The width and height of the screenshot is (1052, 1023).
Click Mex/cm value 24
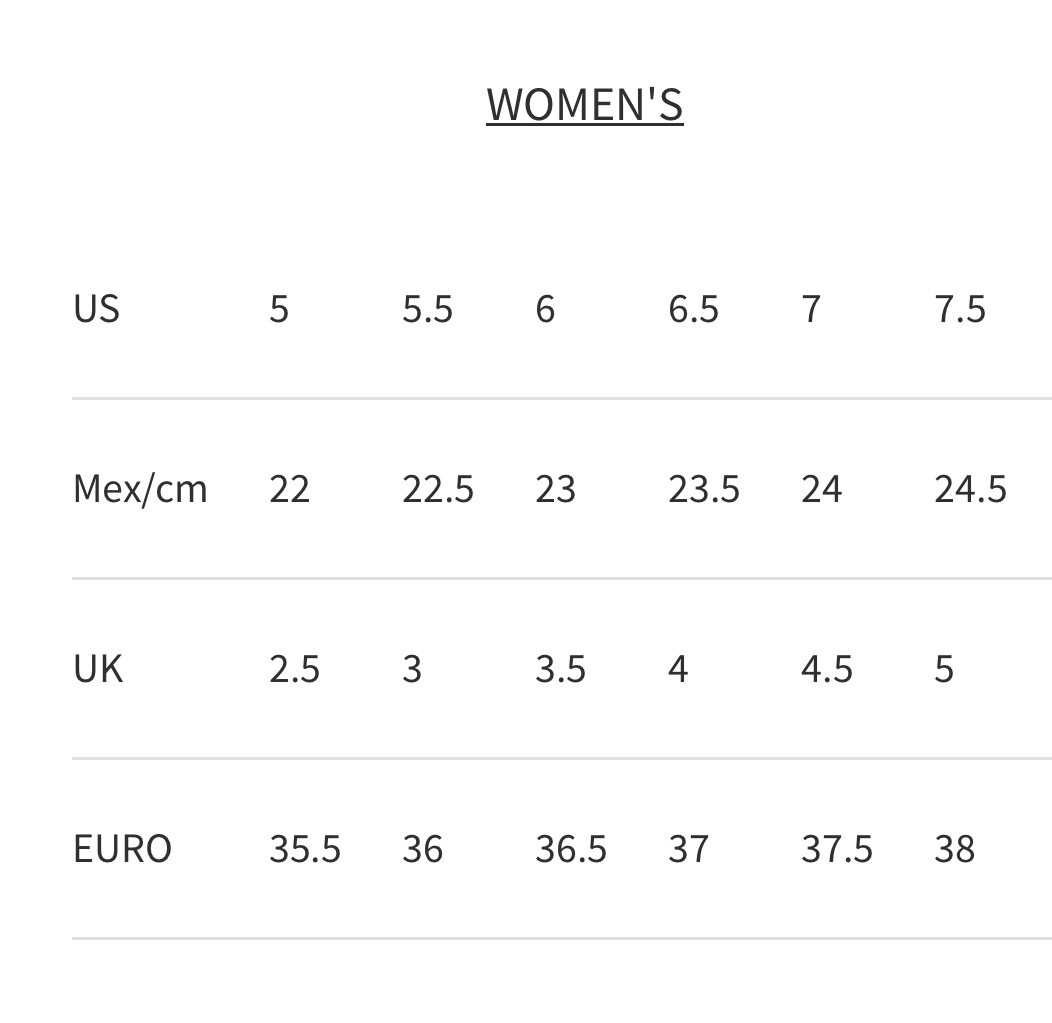[822, 489]
